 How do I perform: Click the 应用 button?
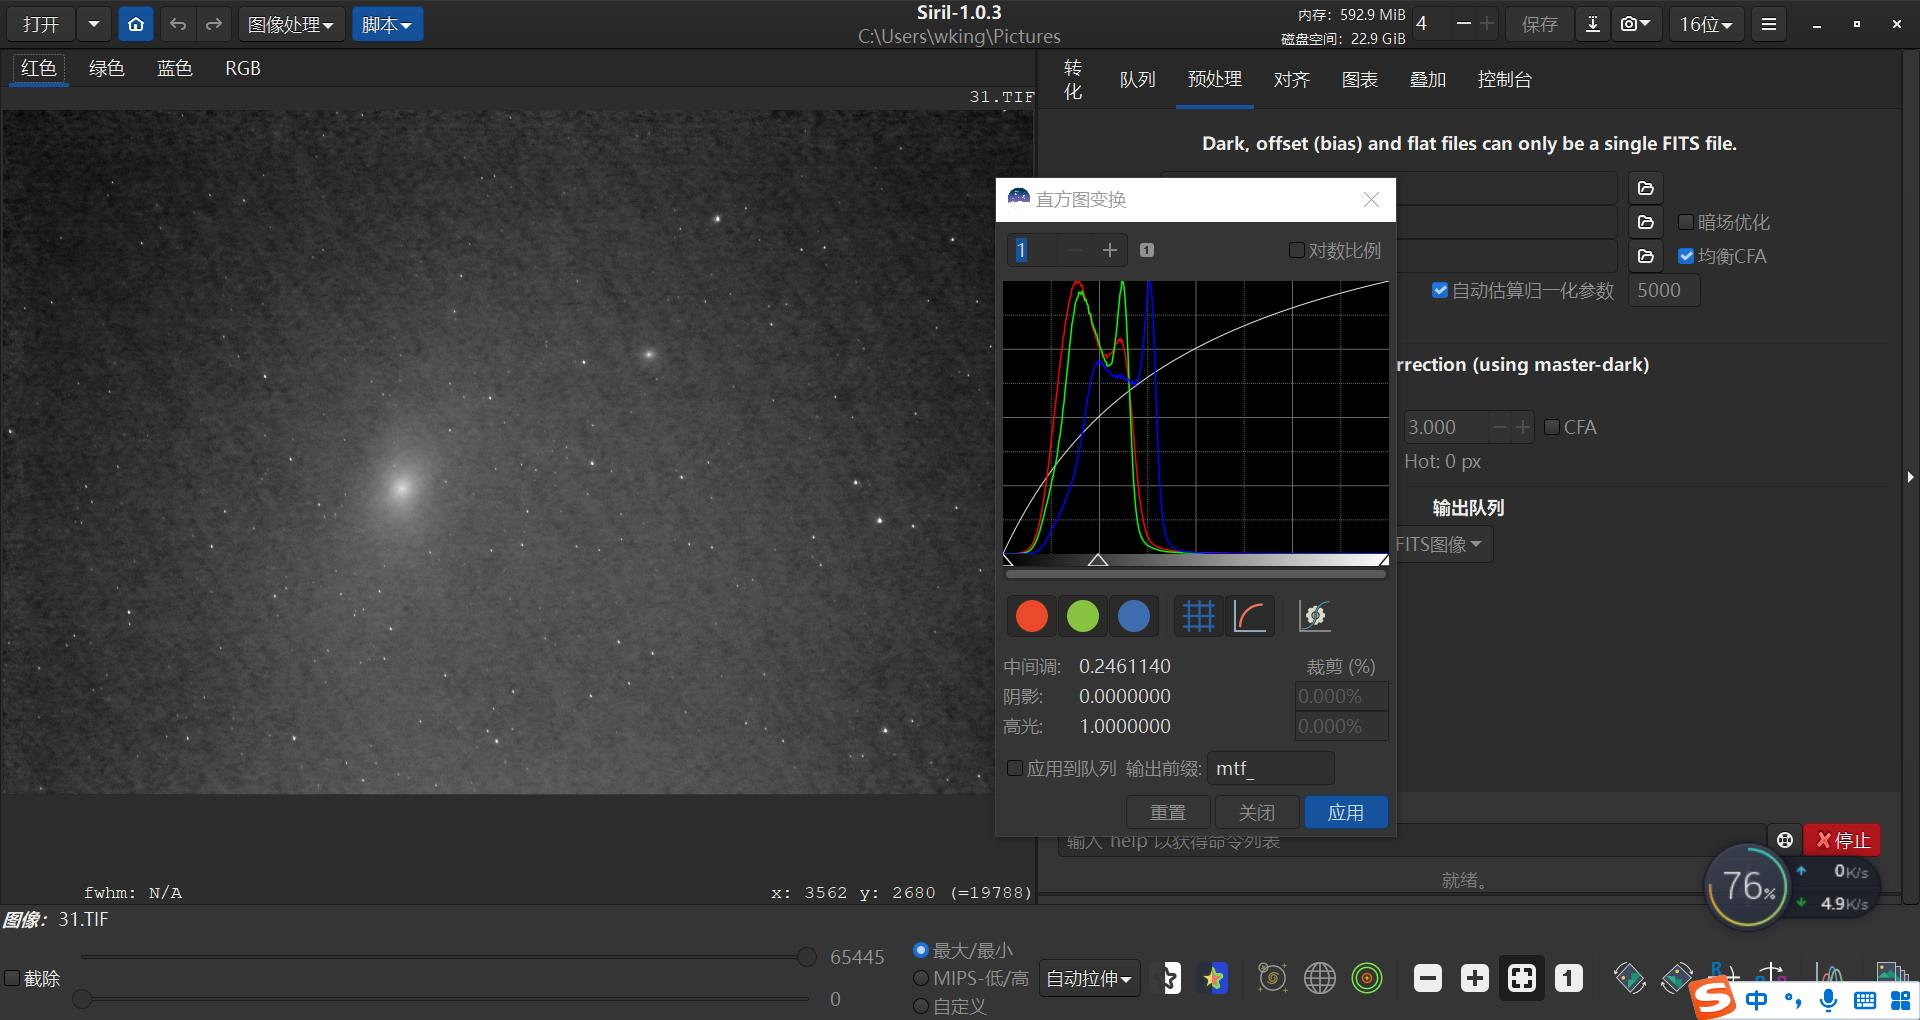click(1346, 812)
